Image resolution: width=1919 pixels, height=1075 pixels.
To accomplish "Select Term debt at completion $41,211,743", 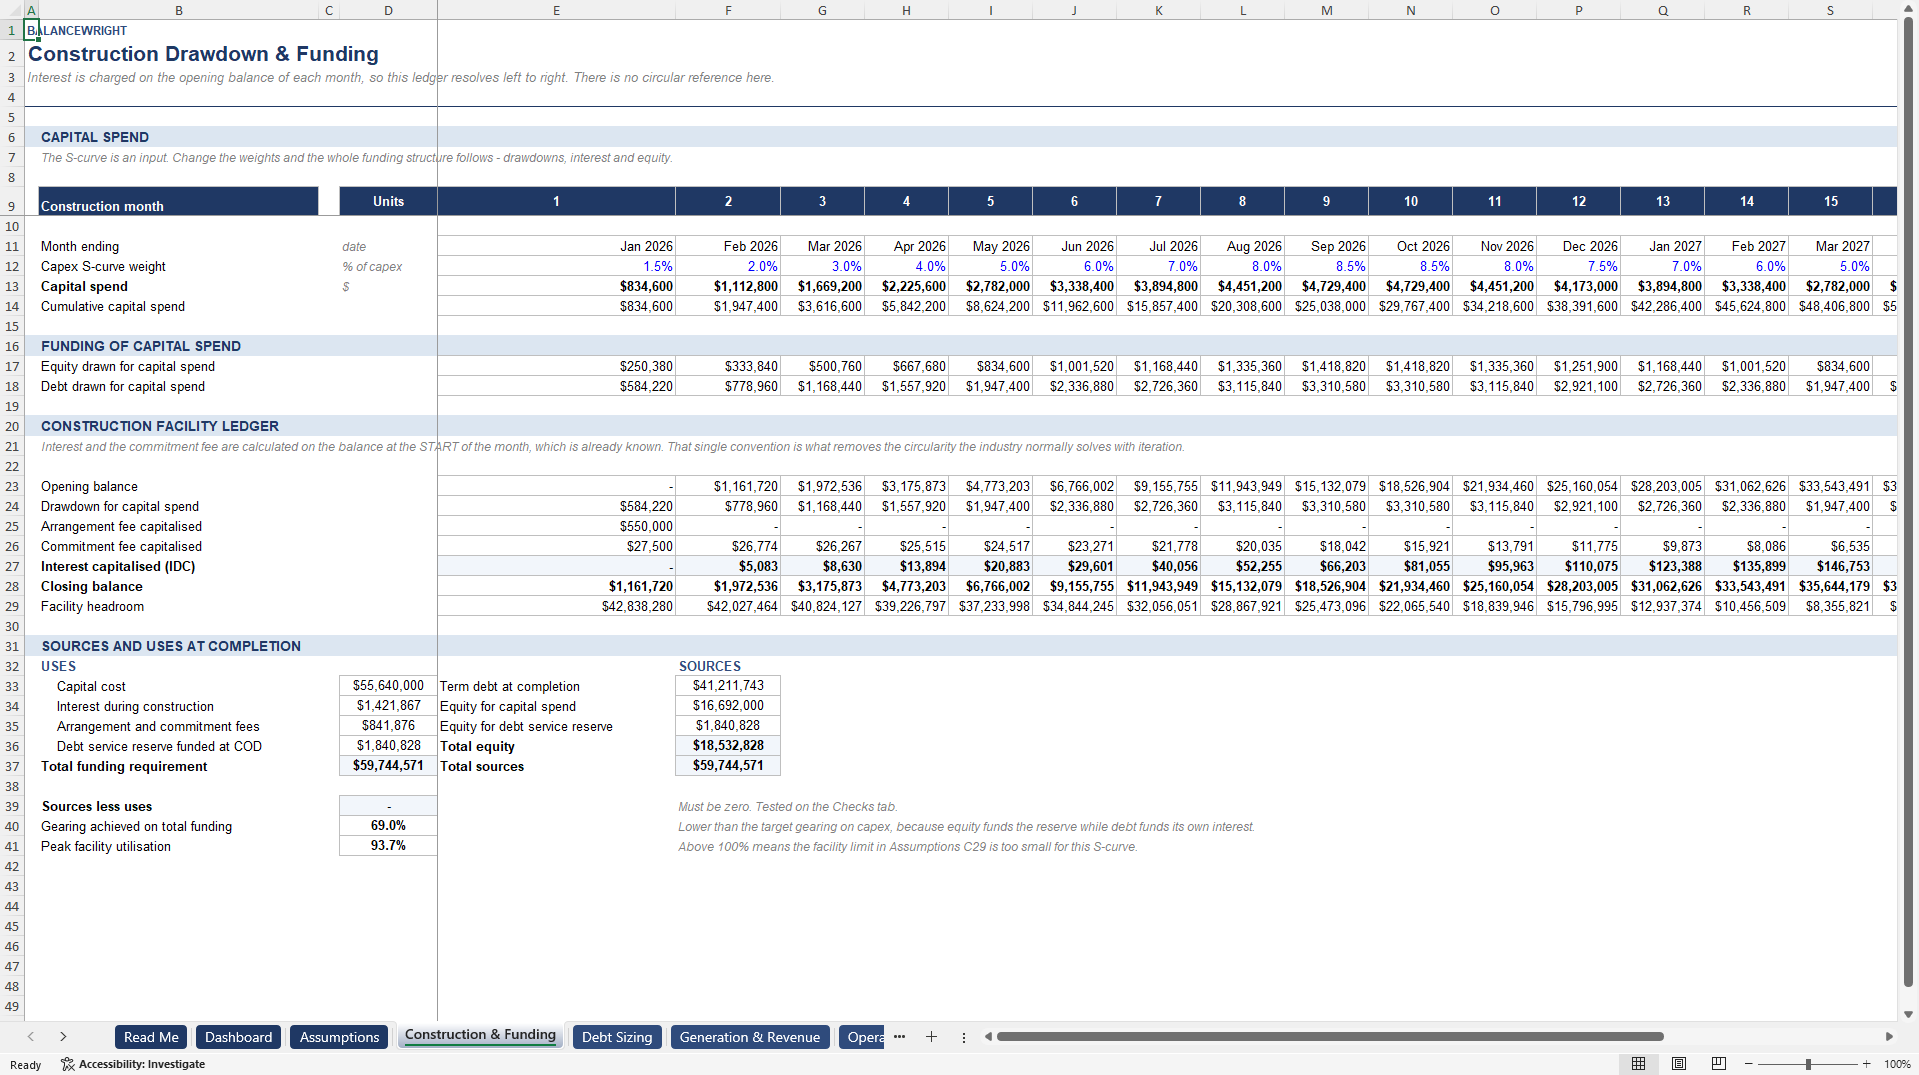I will tap(728, 686).
